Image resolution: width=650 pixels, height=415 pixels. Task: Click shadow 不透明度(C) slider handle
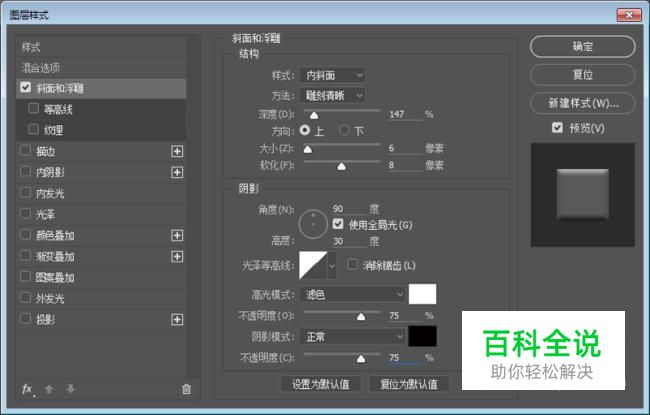361,359
